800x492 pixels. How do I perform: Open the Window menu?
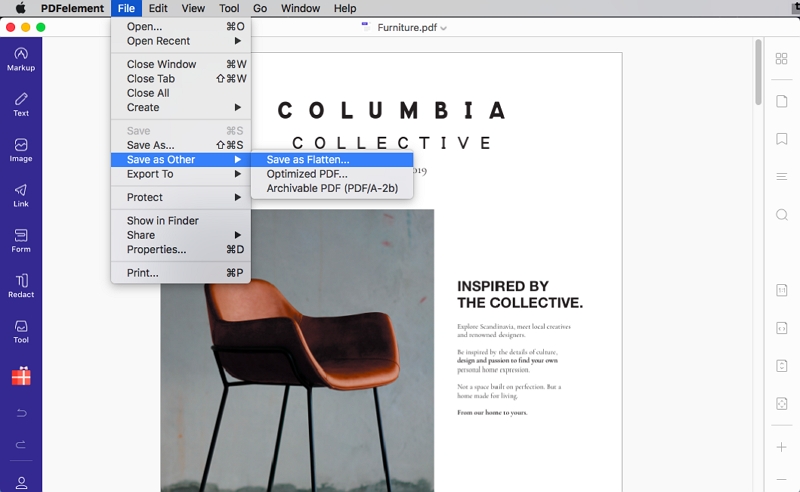pos(300,8)
